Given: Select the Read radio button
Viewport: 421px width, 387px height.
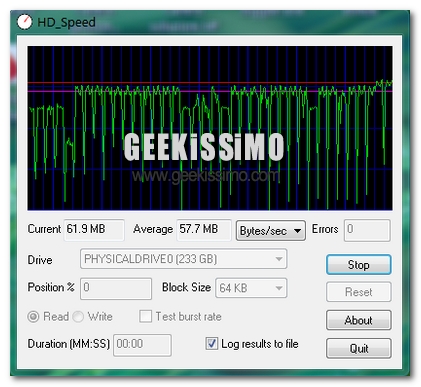Looking at the screenshot, I should [x=33, y=316].
